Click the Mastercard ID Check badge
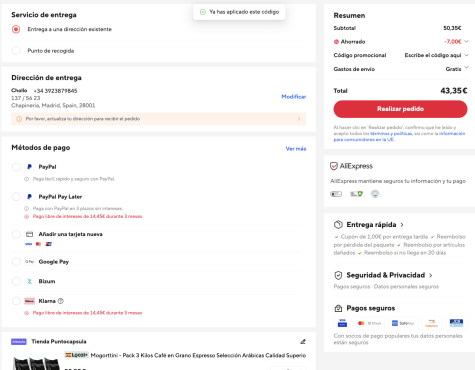Viewport: 475px width, 370px height. [370, 323]
